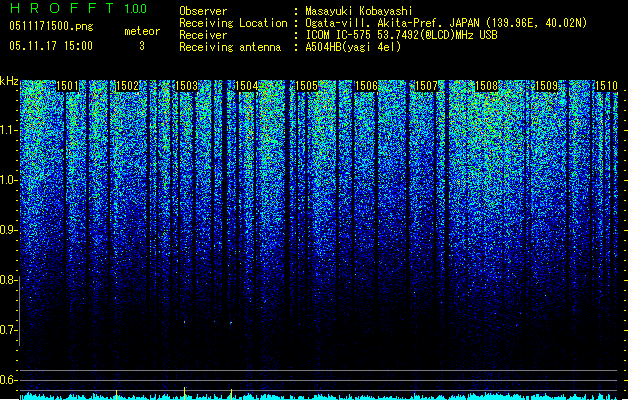
Task: Click the 0.6 kHz axis label
Action: tap(8, 380)
